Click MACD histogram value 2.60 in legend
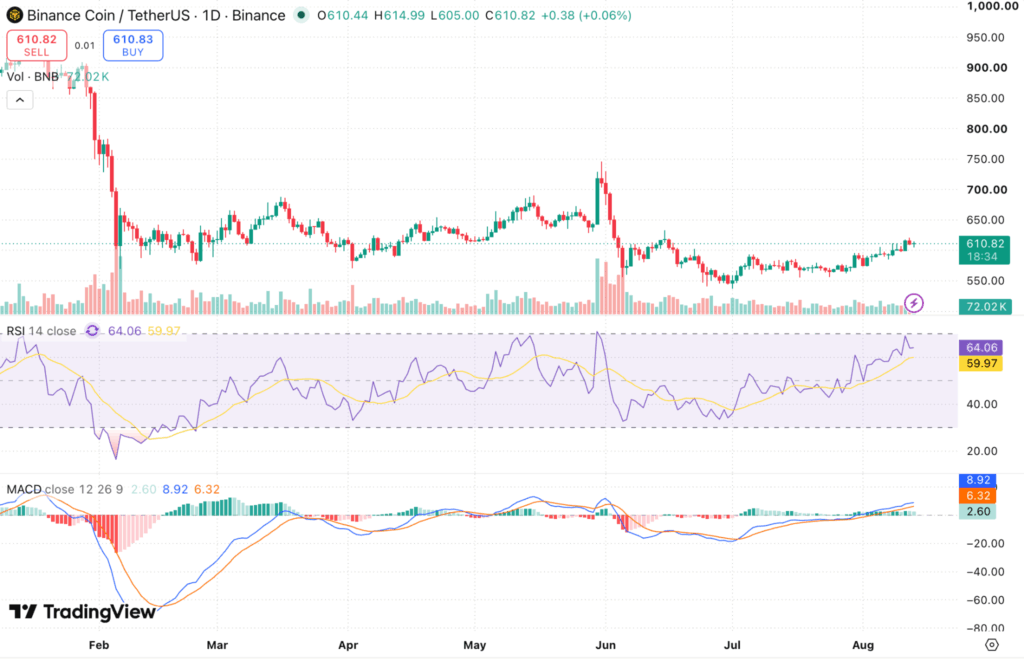This screenshot has height=661, width=1024. pyautogui.click(x=144, y=489)
